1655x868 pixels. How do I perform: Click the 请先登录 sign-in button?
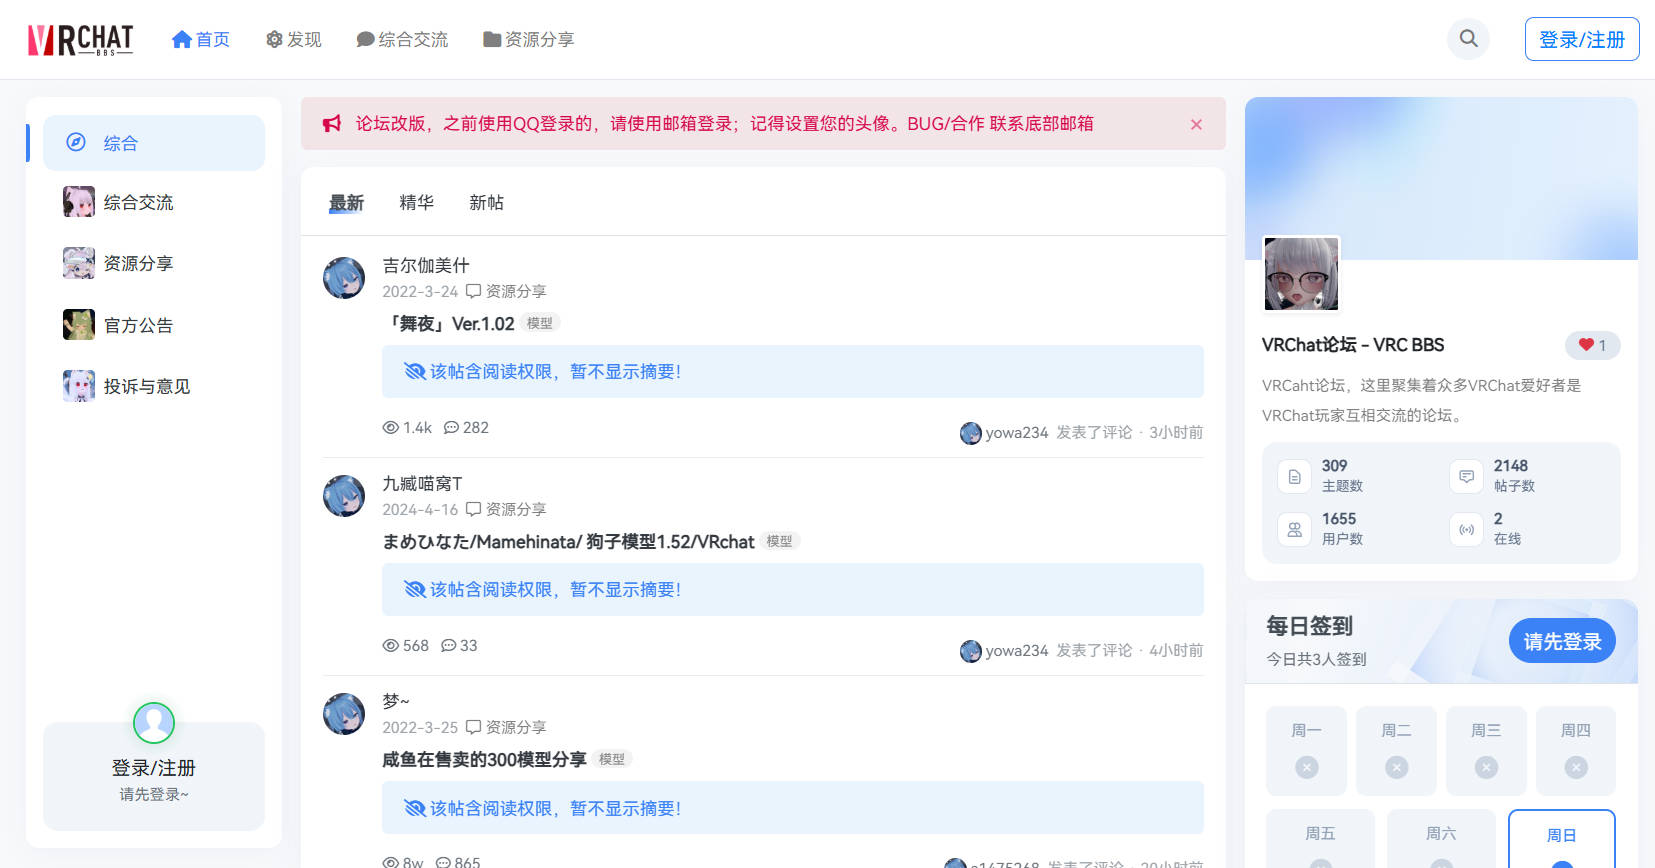point(1562,641)
